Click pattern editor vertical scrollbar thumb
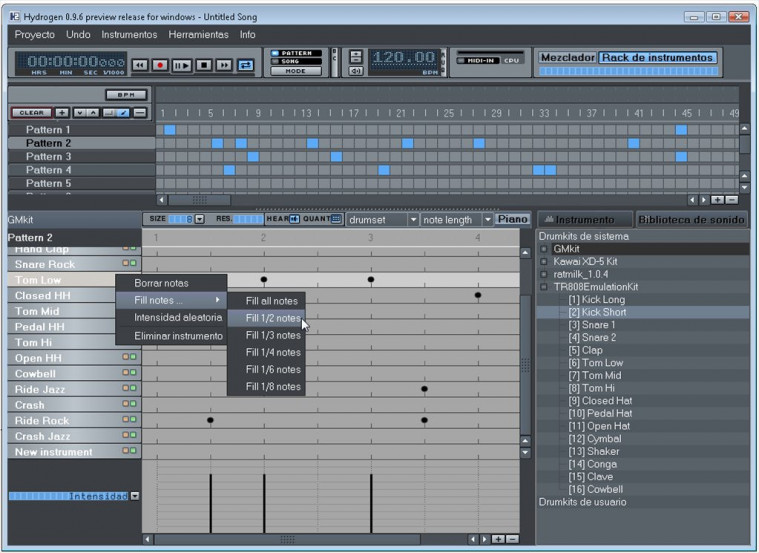The height and width of the screenshot is (553, 759). (526, 364)
